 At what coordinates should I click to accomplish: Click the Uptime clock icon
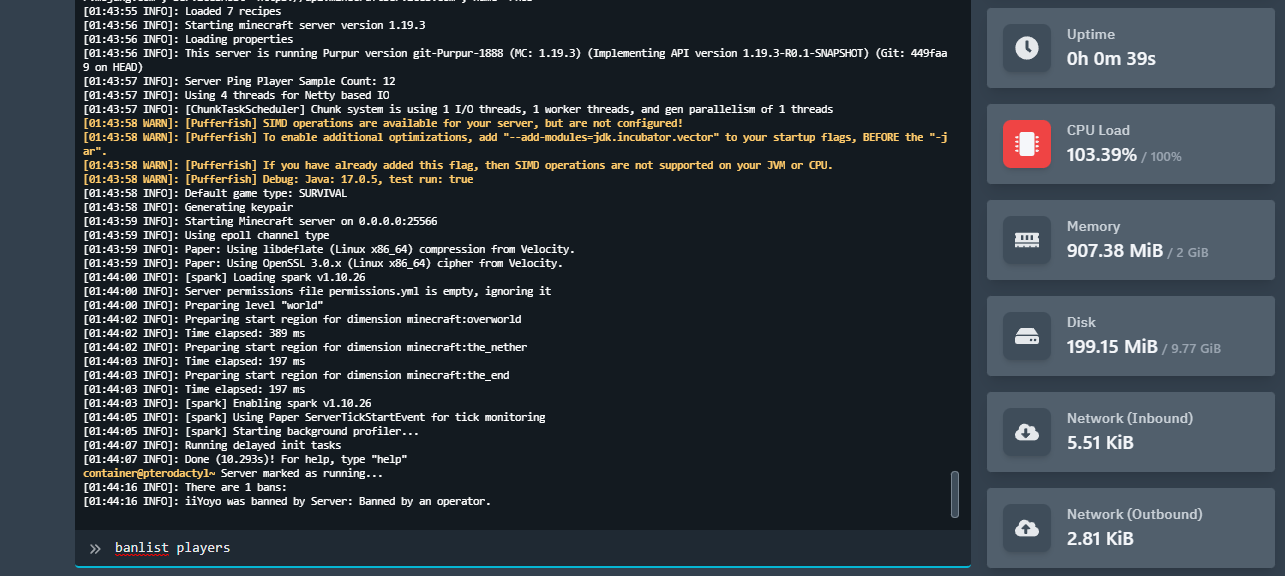[x=1027, y=48]
